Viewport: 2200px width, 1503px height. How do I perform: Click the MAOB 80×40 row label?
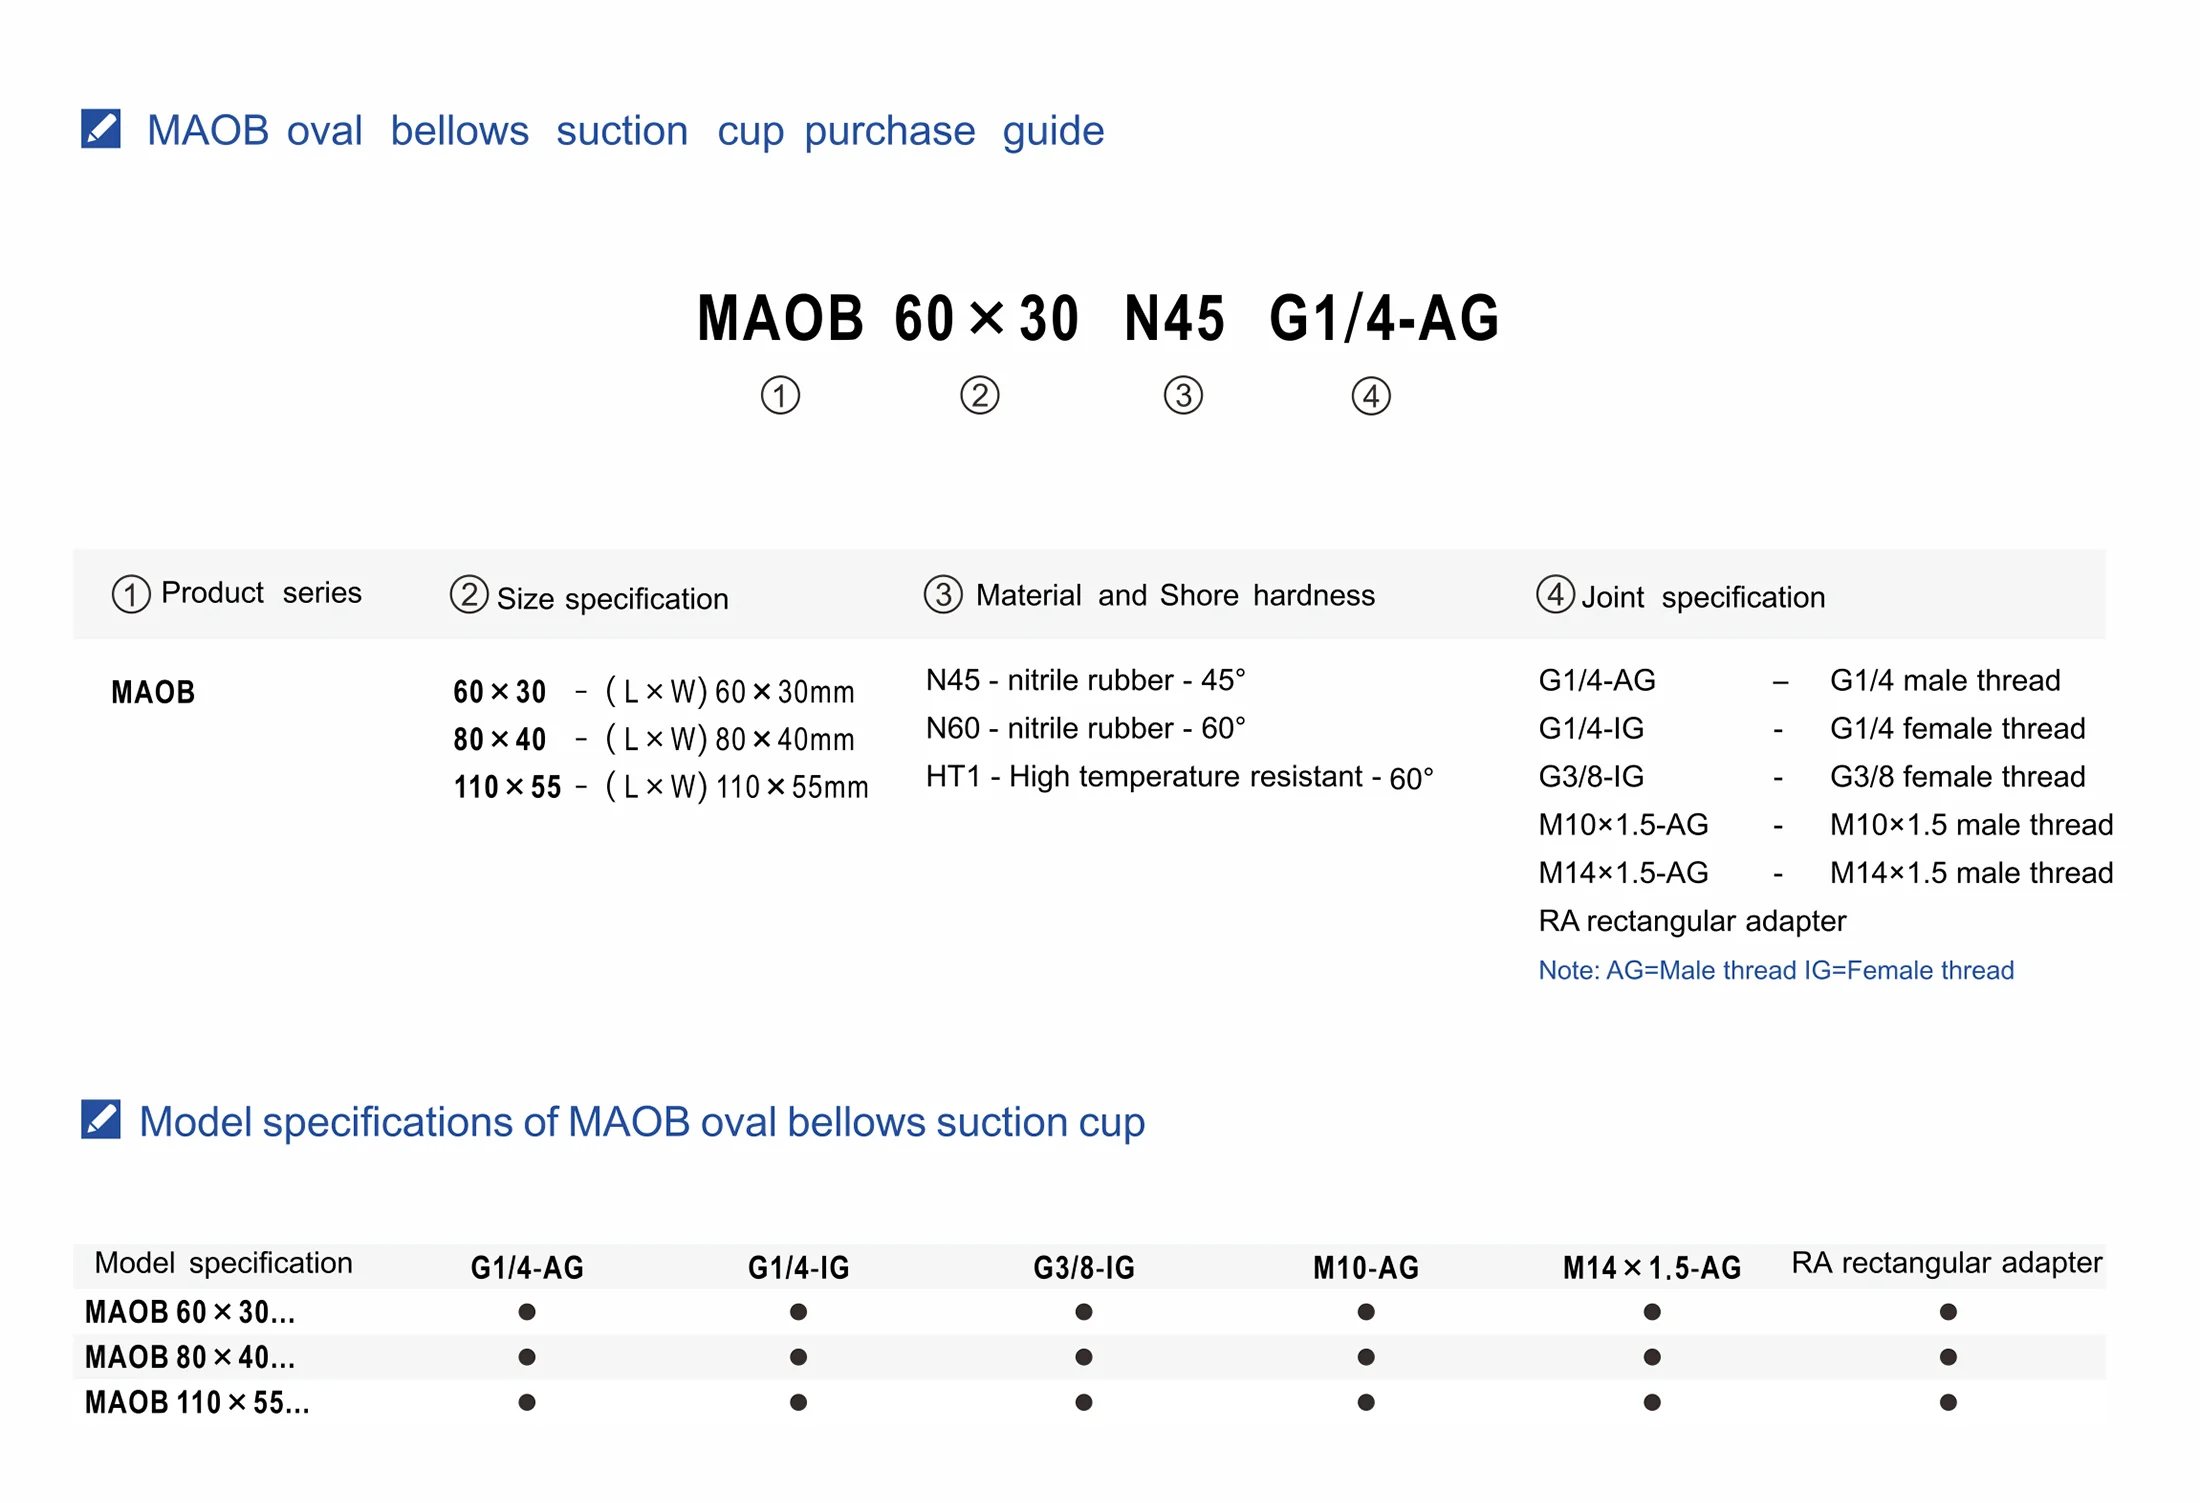pos(190,1357)
